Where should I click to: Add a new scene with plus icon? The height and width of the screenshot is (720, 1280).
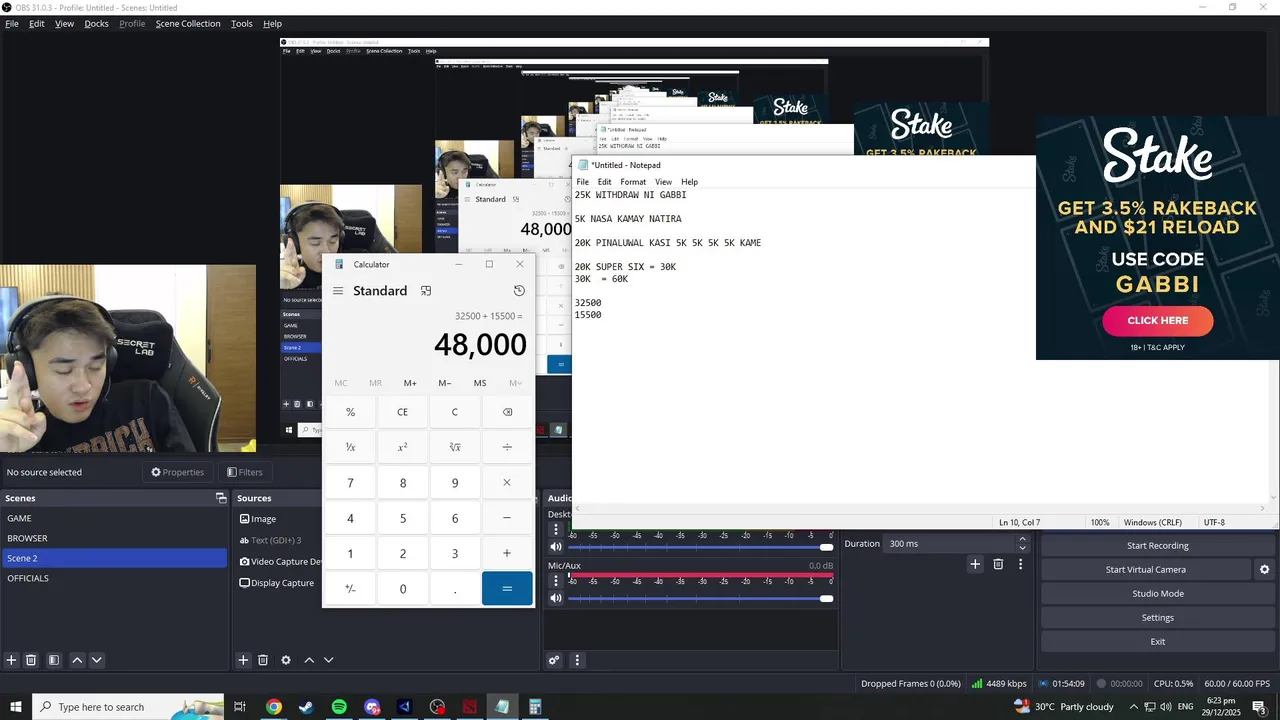click(x=12, y=660)
